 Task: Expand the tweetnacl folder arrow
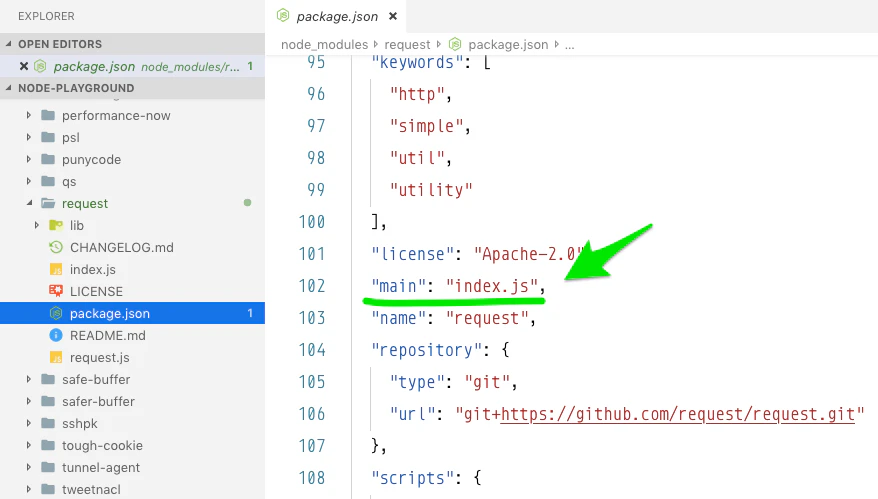(29, 489)
